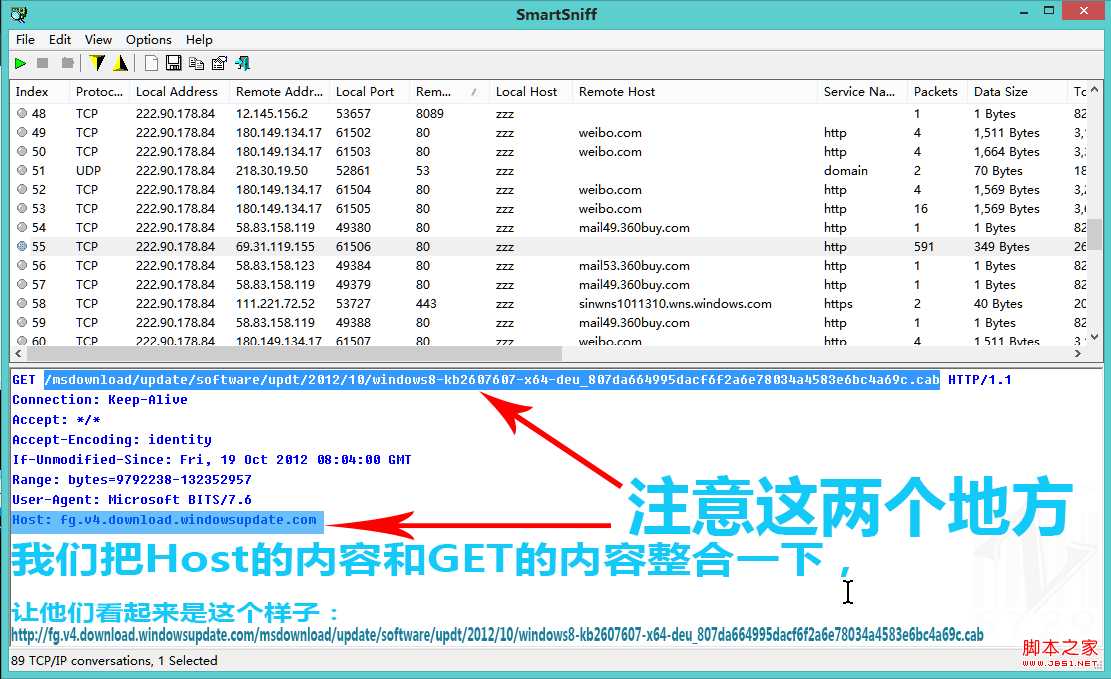Start capture with the green play icon
The width and height of the screenshot is (1111, 679).
click(20, 63)
